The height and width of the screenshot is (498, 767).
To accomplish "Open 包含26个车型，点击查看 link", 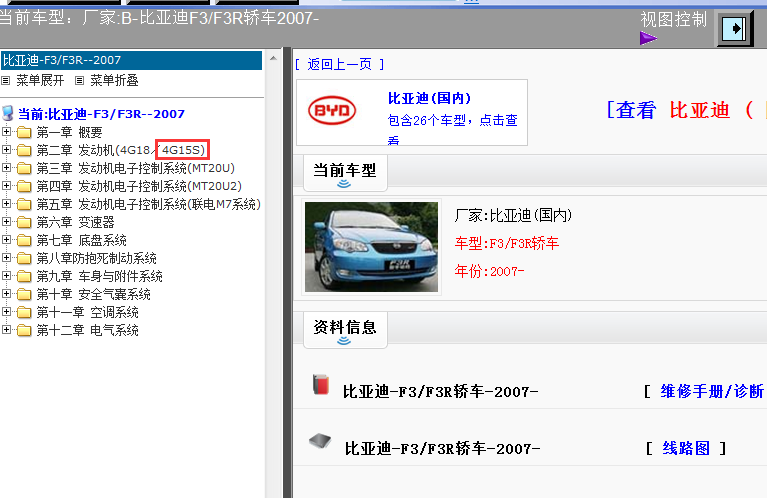I will pos(452,129).
